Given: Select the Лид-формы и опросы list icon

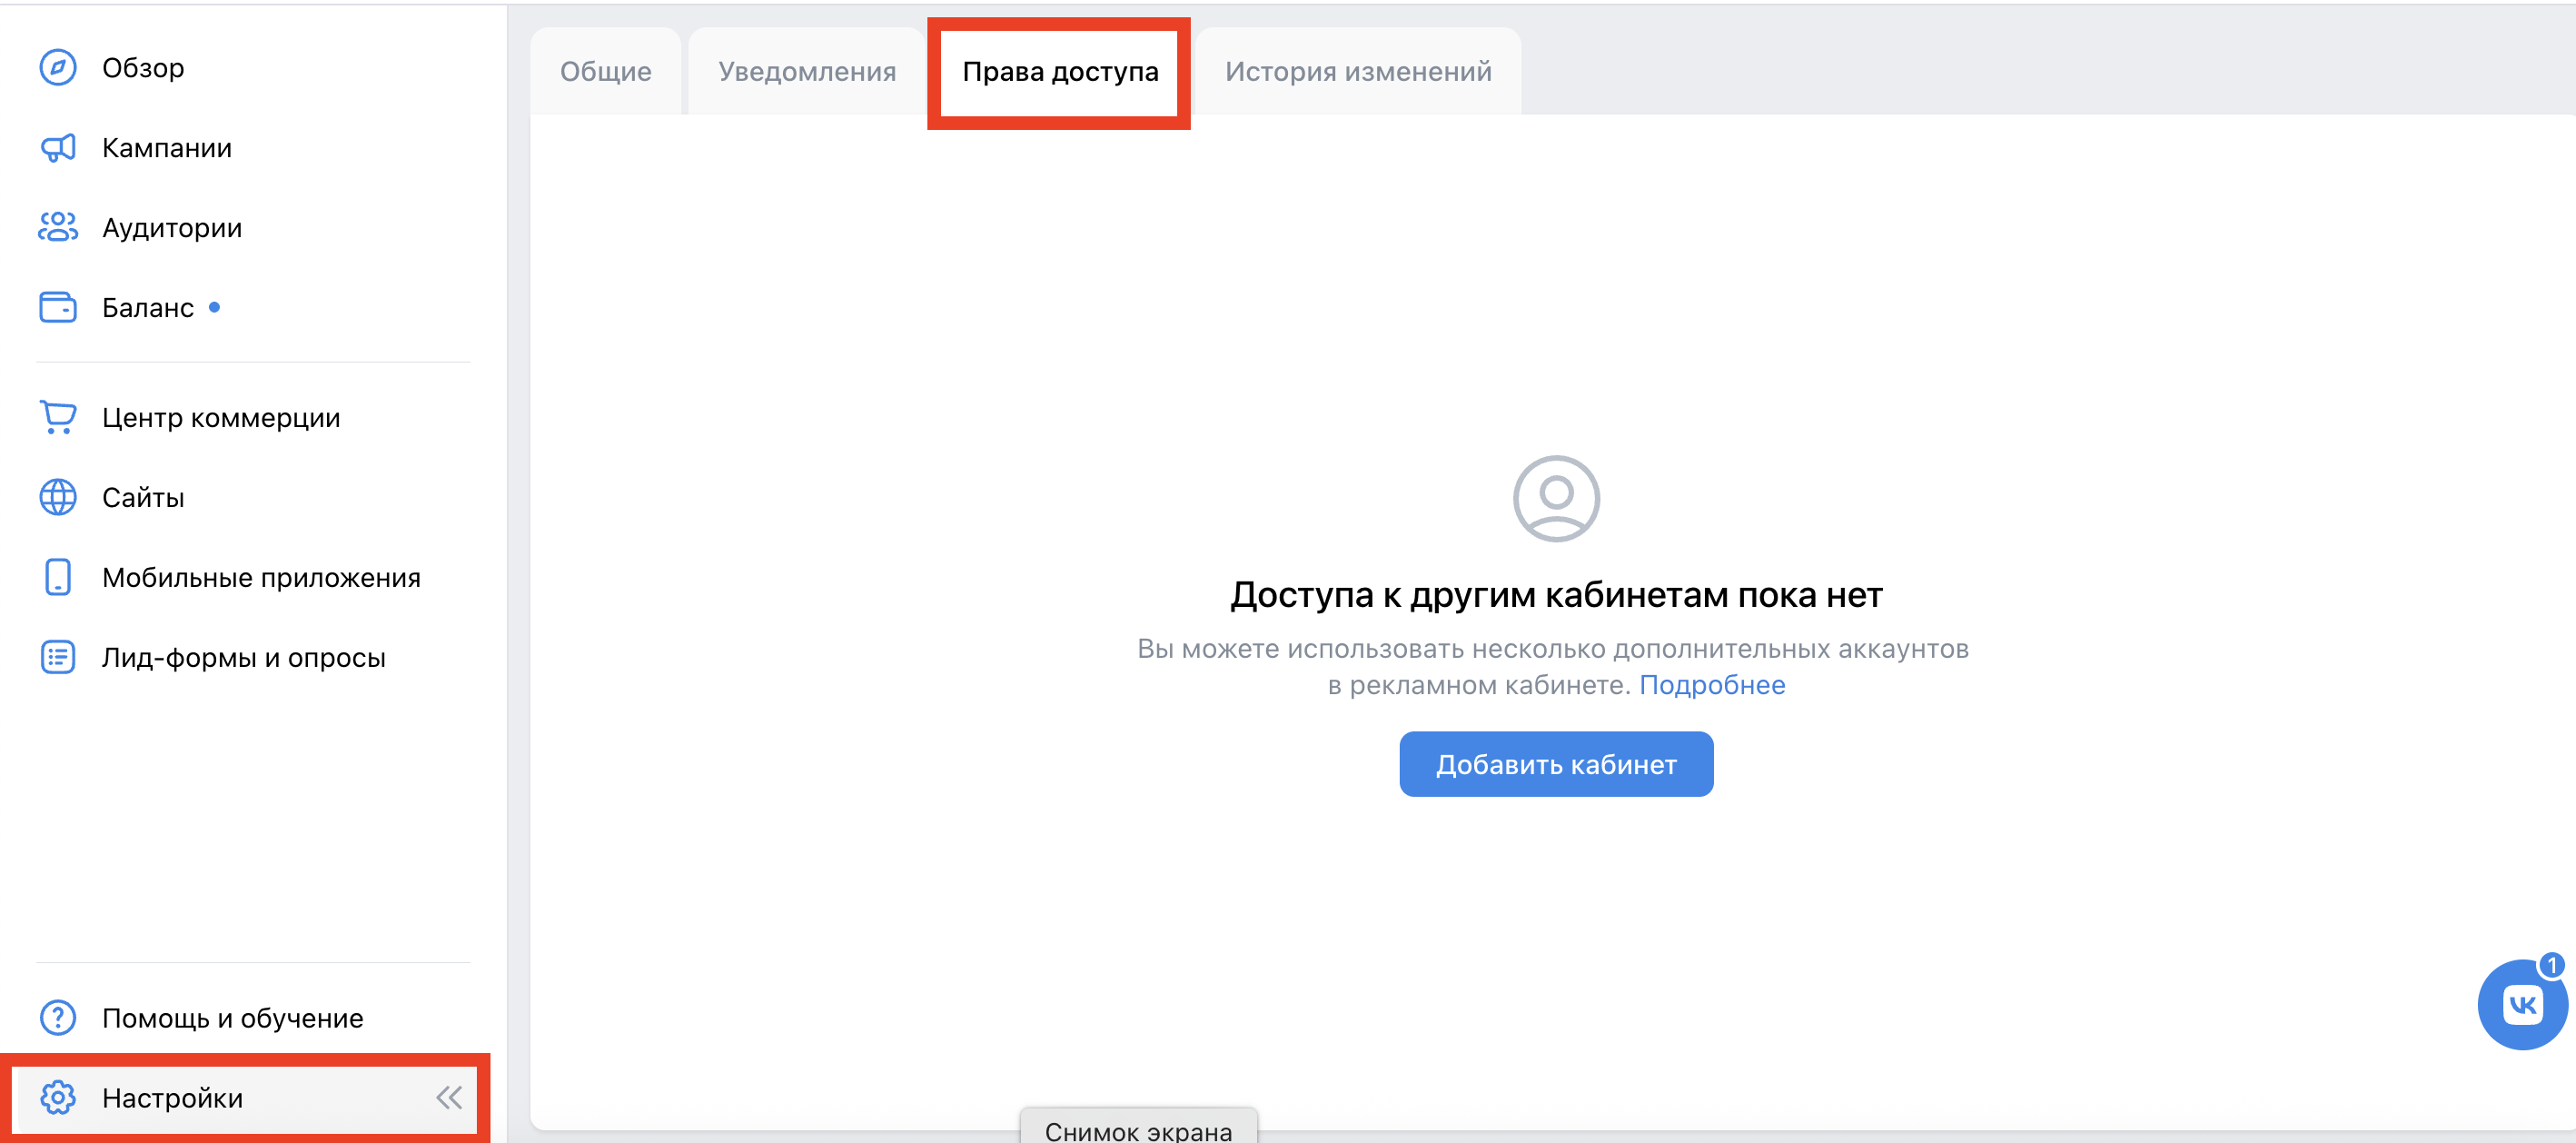Looking at the screenshot, I should [x=57, y=657].
